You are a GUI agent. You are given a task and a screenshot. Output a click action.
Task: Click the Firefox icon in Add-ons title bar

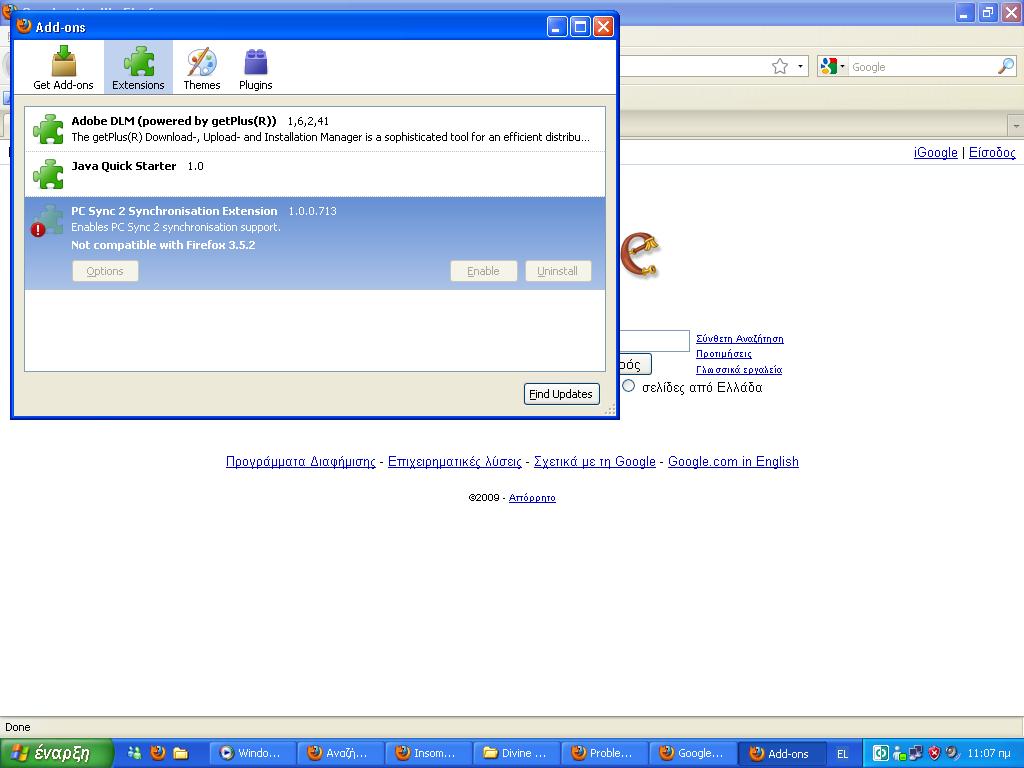(24, 26)
